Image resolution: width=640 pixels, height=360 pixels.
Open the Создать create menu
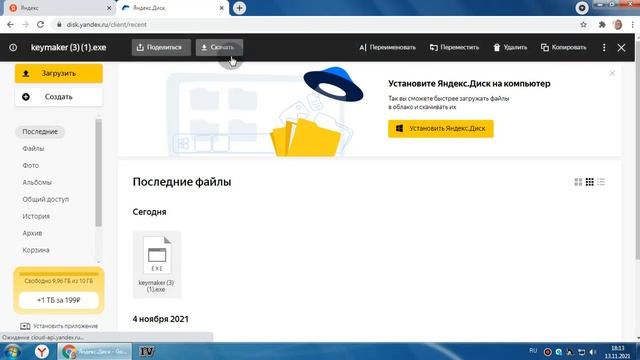point(59,97)
